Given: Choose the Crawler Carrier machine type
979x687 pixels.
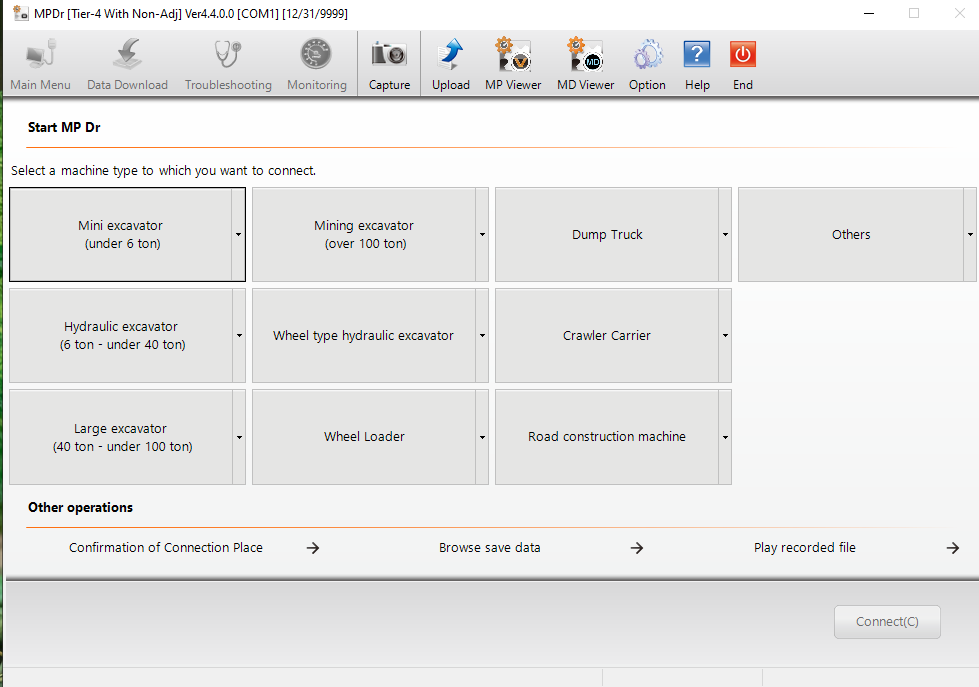Looking at the screenshot, I should point(607,335).
